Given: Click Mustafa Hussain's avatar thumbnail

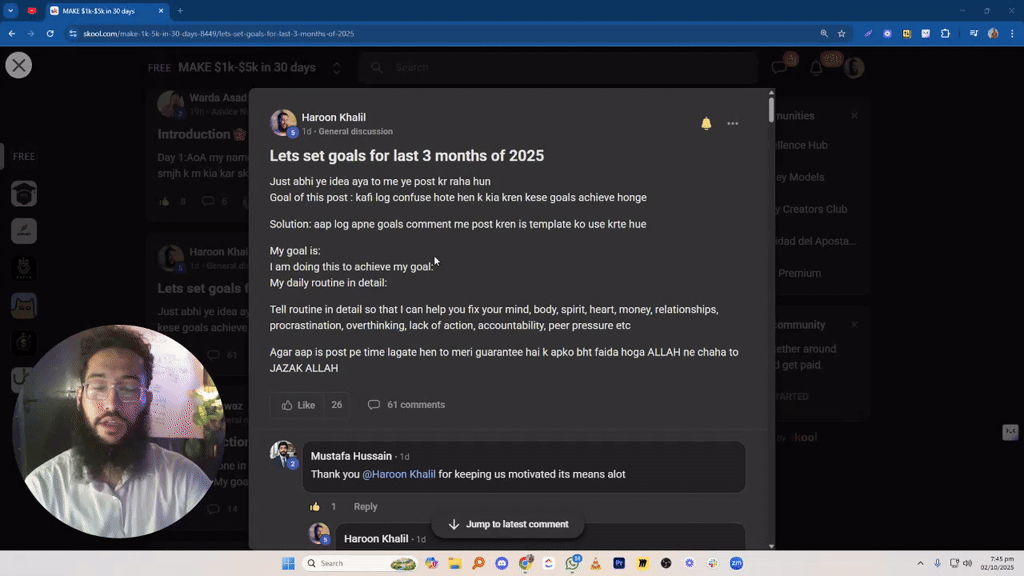Looking at the screenshot, I should [x=283, y=453].
